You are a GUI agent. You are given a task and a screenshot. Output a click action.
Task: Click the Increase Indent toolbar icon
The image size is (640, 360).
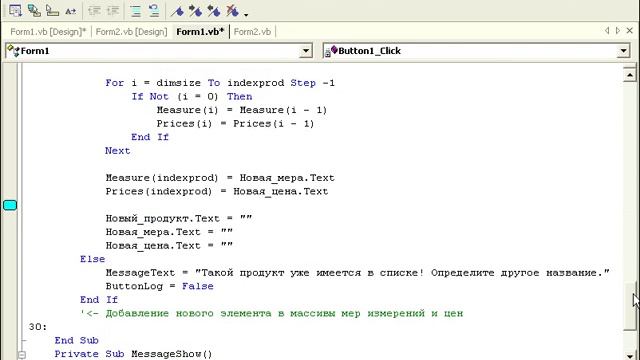tap(113, 11)
